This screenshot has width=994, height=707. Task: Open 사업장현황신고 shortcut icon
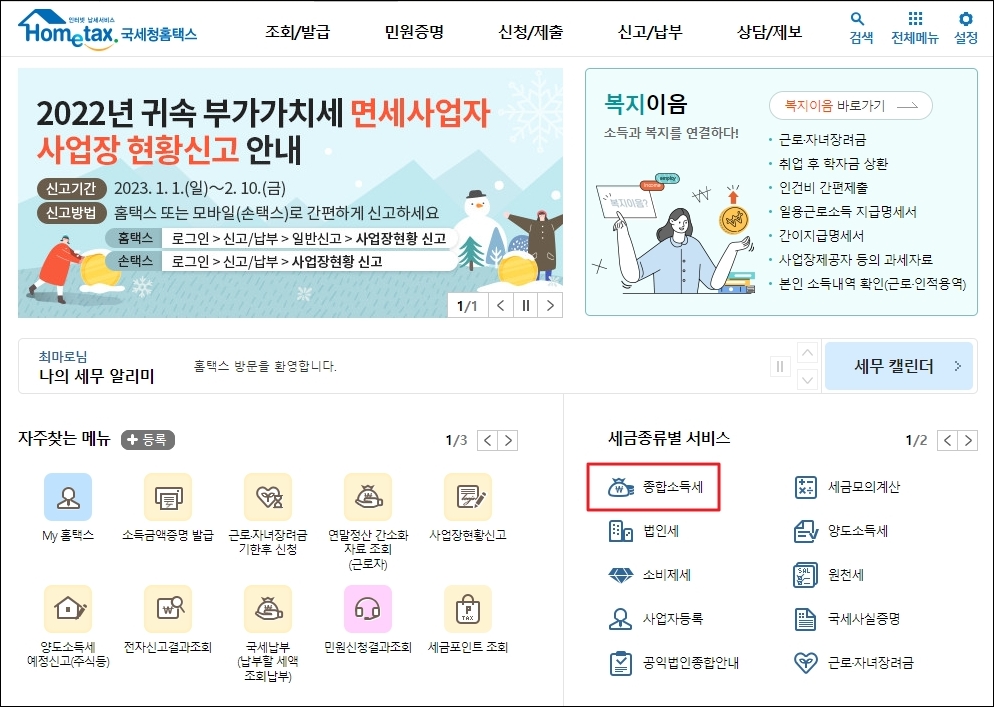tap(468, 497)
